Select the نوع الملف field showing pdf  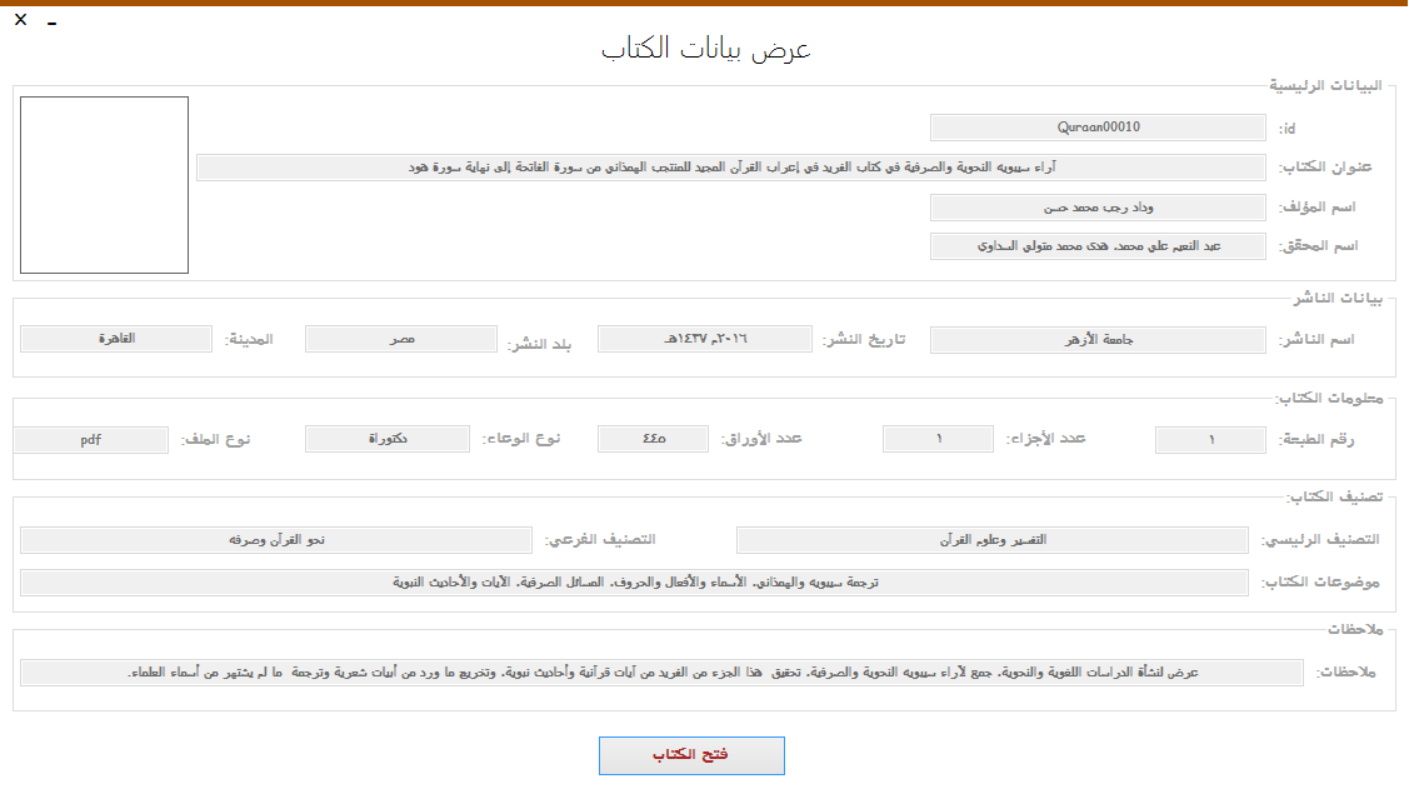[x=90, y=438]
